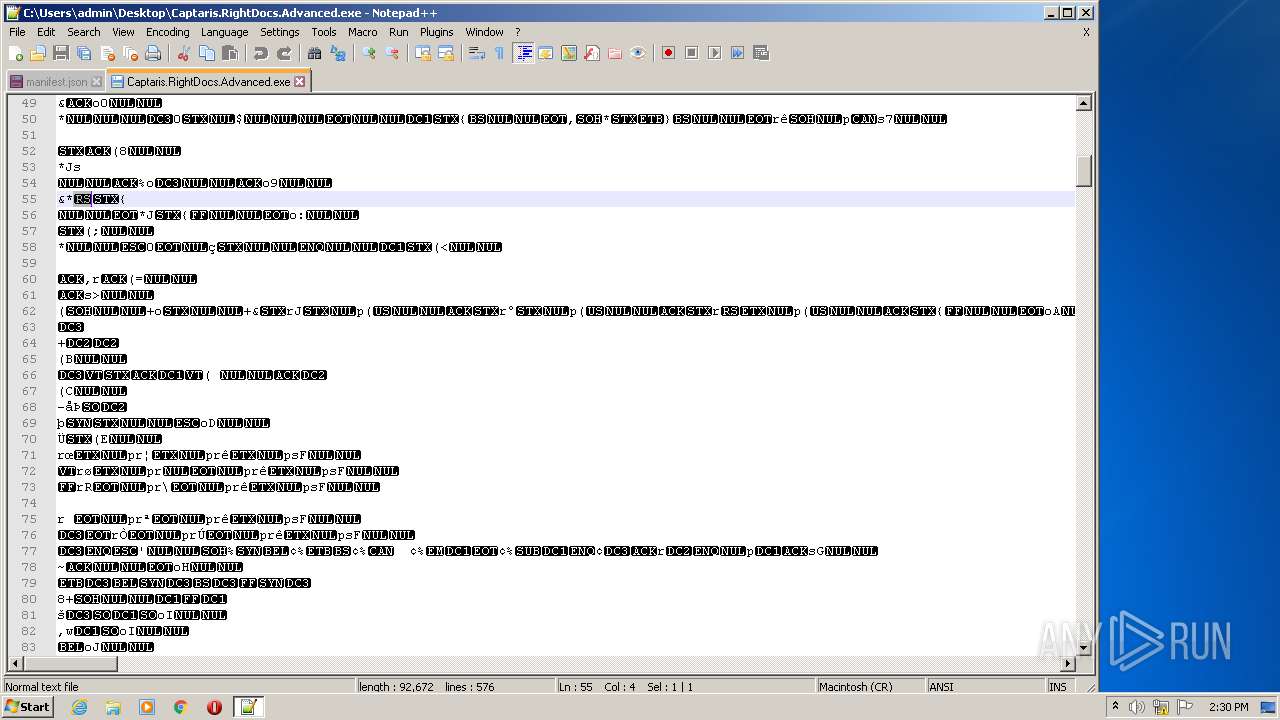Cut selection with scissors icon
Screen dimensions: 1280x720
point(183,53)
